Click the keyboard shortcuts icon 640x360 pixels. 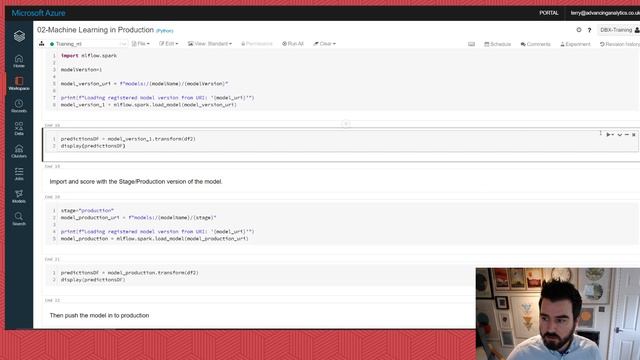point(471,44)
